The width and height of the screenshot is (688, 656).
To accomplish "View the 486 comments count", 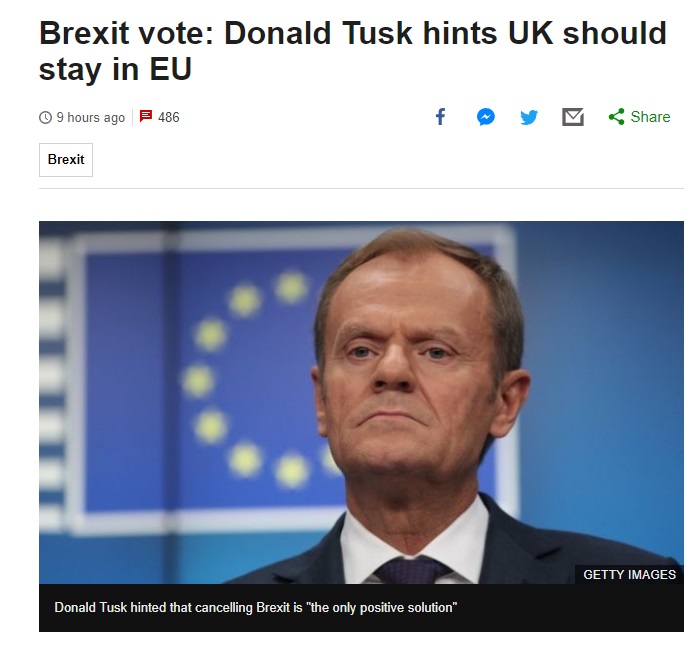I will coord(168,117).
